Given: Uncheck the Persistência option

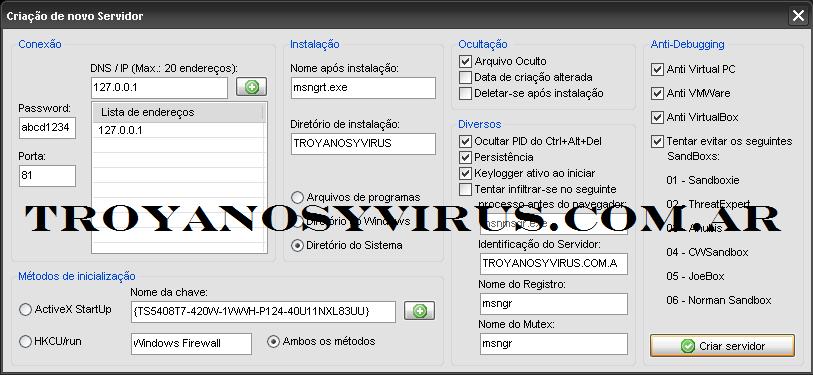Looking at the screenshot, I should pos(465,157).
